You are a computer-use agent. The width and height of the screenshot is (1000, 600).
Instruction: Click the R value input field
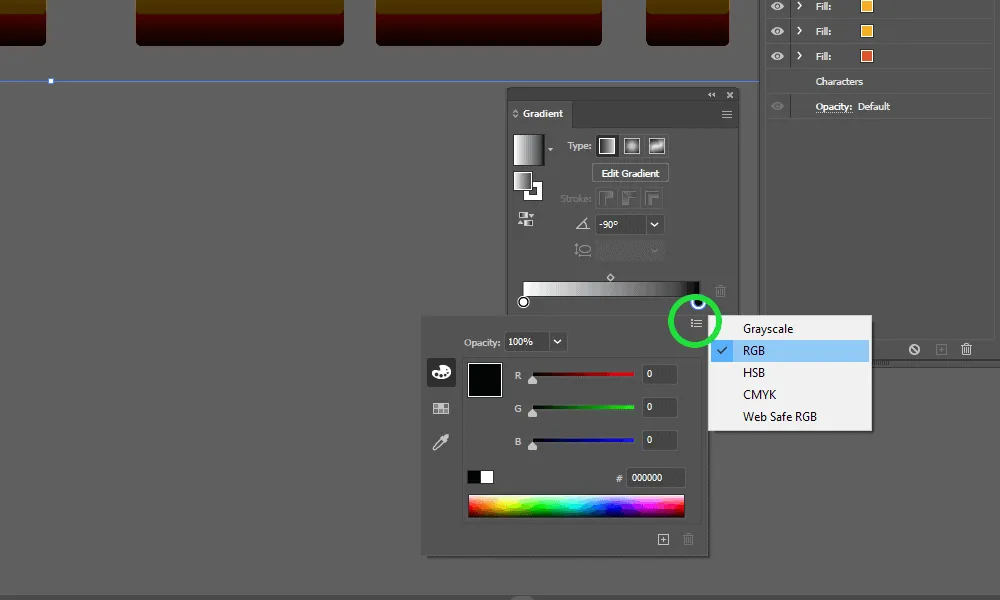(x=659, y=374)
